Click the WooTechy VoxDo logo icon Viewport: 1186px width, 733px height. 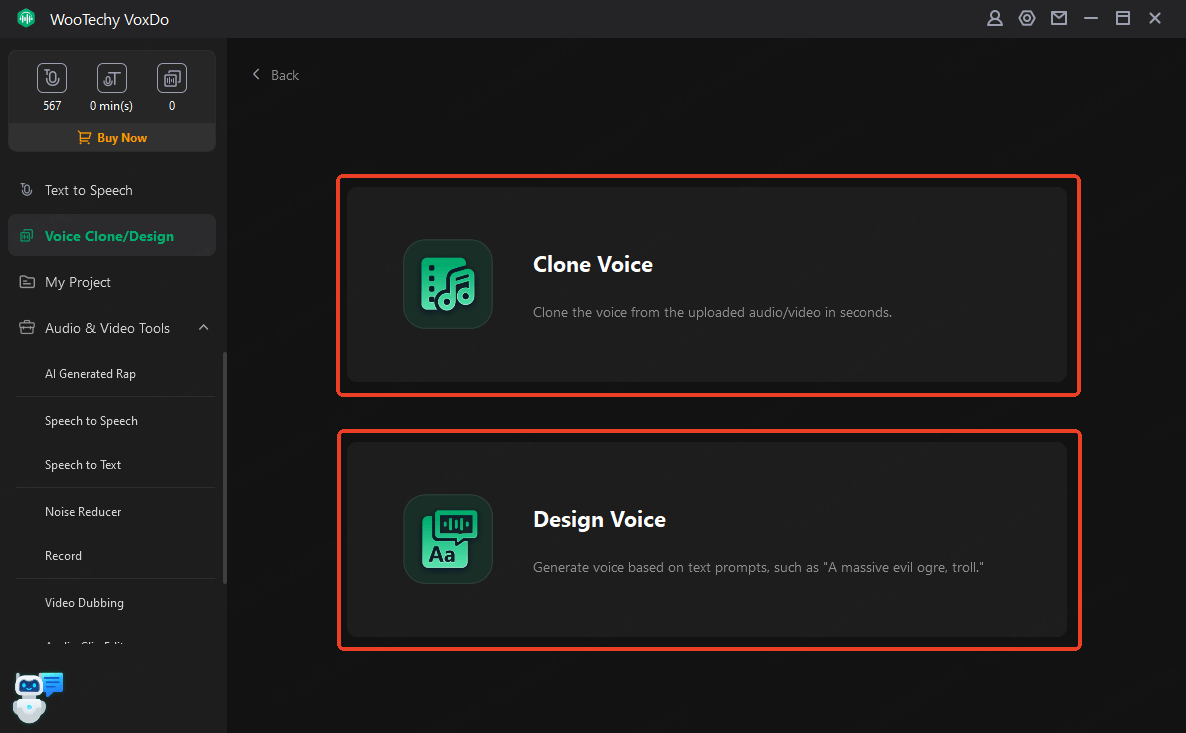26,19
